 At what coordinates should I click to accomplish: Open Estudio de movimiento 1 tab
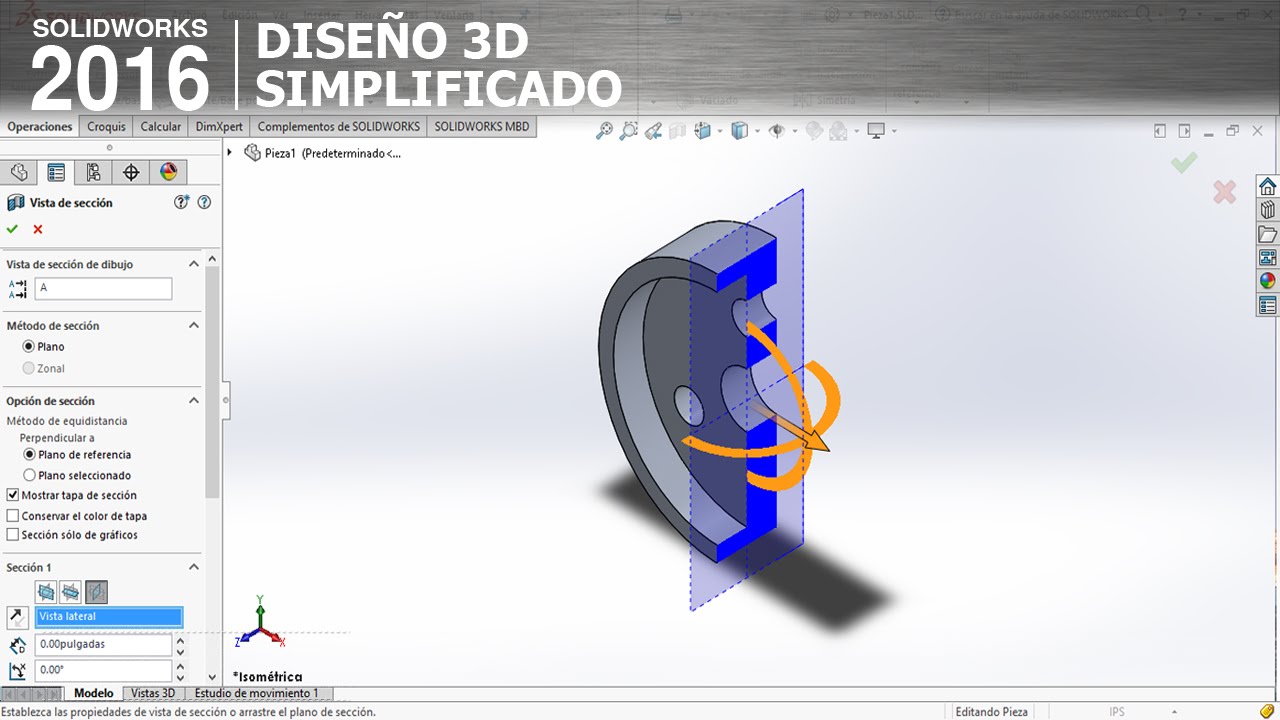coord(257,693)
